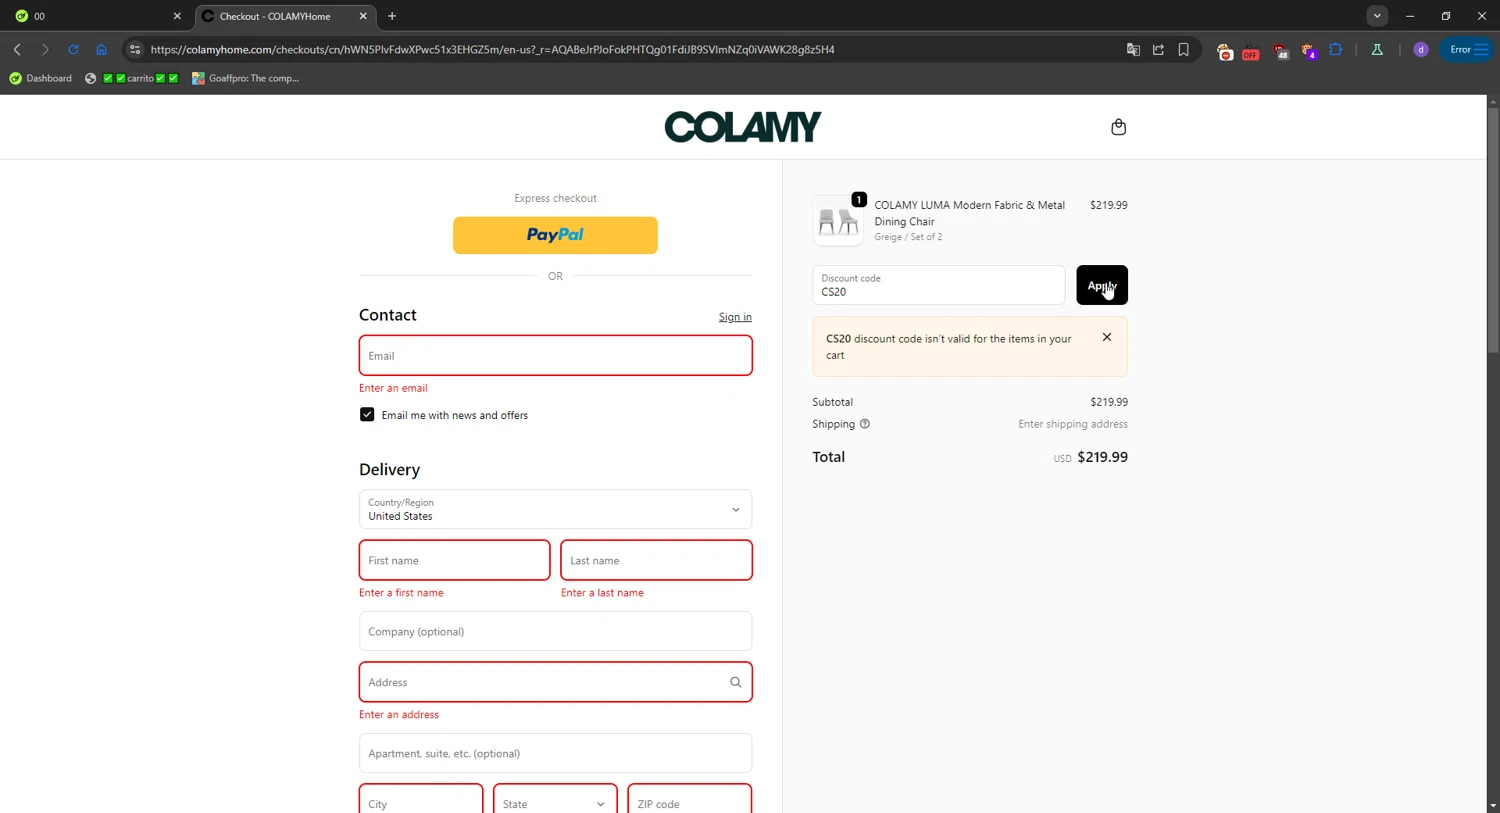Open the carrito bookmark
Viewport: 1500px width, 813px height.
pyautogui.click(x=132, y=78)
